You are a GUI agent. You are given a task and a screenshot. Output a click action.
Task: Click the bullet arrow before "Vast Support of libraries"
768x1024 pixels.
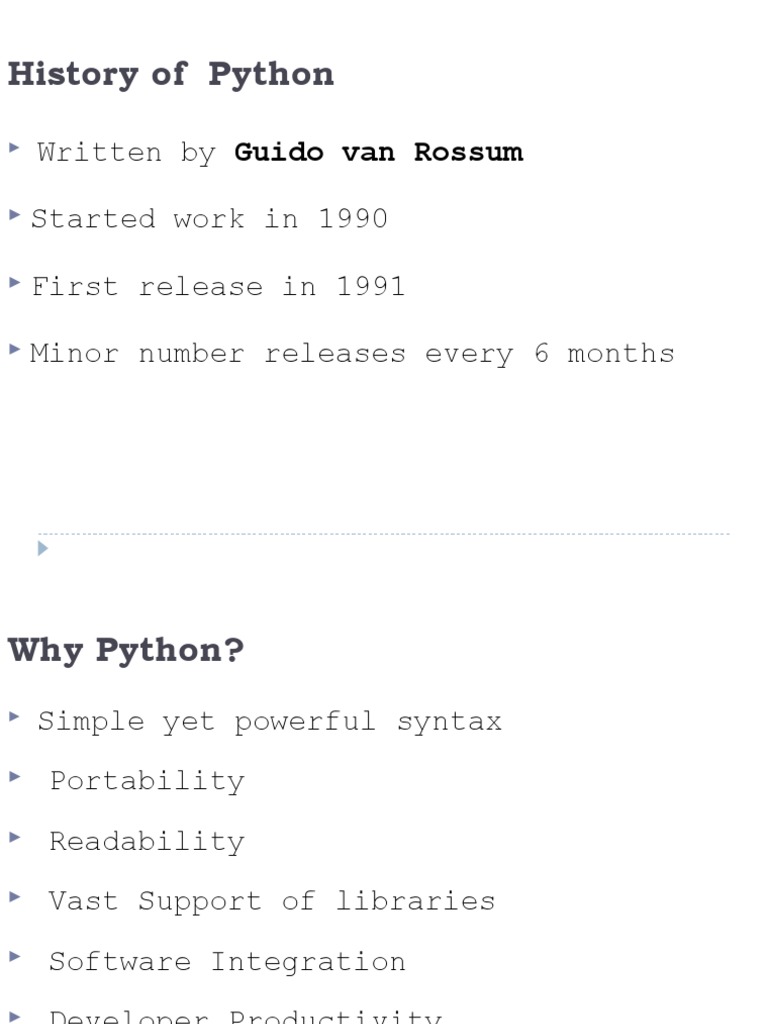(x=14, y=896)
